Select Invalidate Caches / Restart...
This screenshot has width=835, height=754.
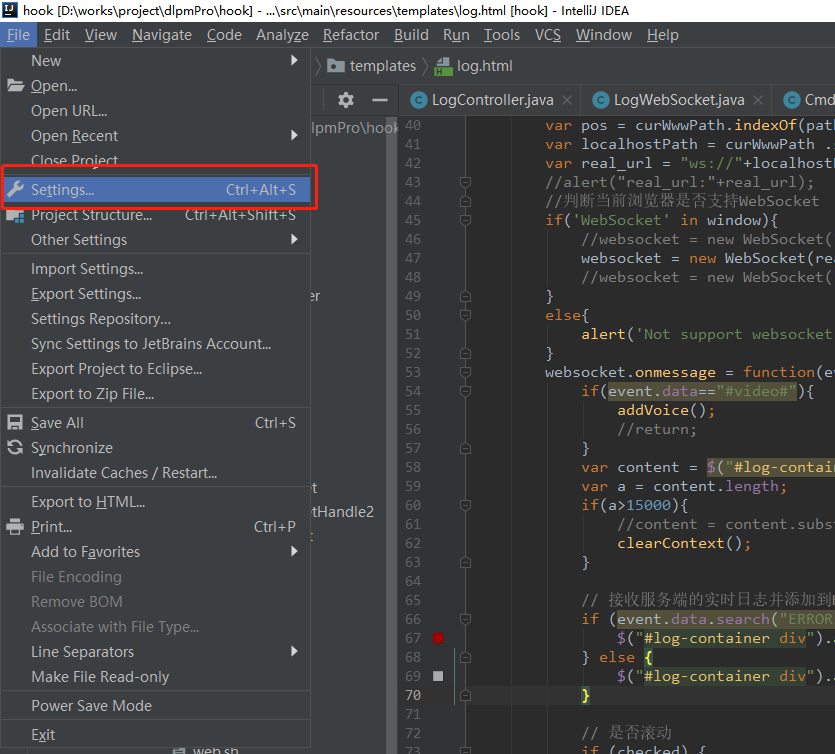[x=155, y=472]
